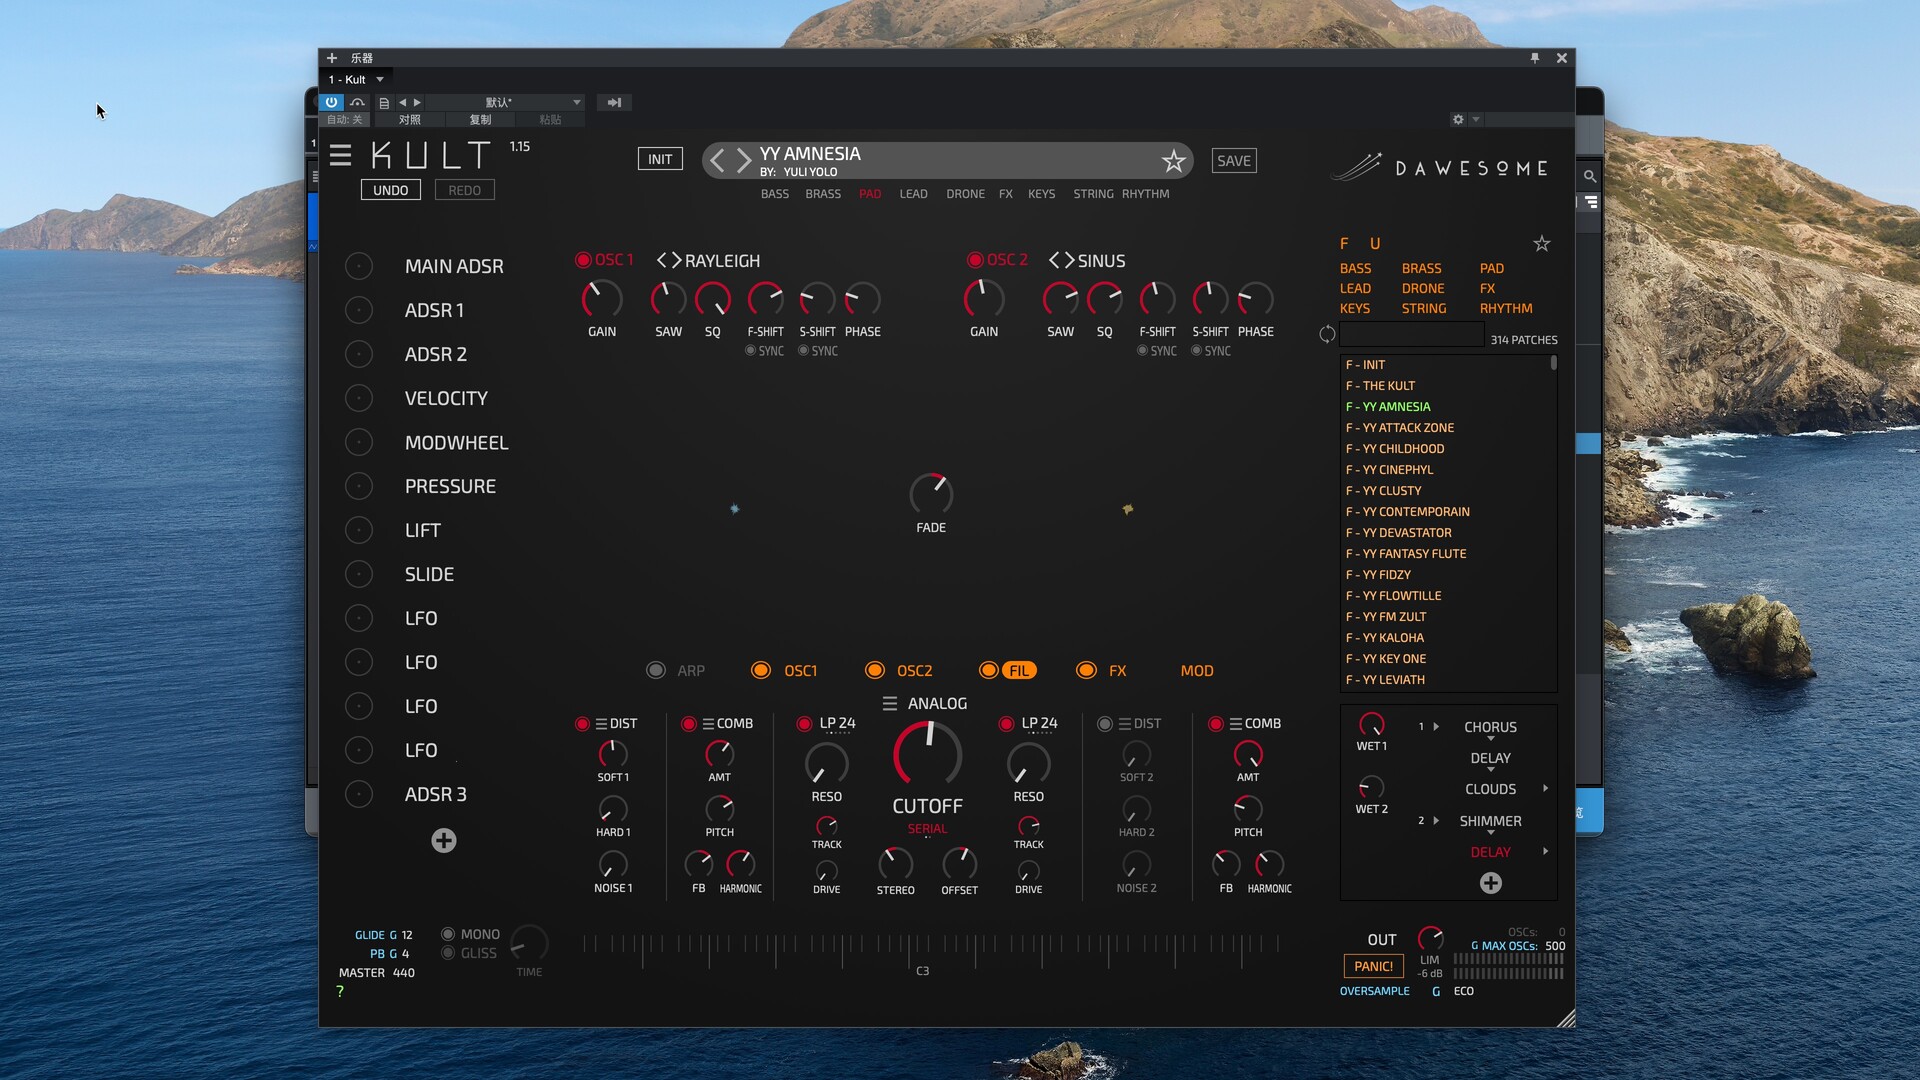Select the DRONE preset category
1920x1080 pixels.
(x=965, y=194)
